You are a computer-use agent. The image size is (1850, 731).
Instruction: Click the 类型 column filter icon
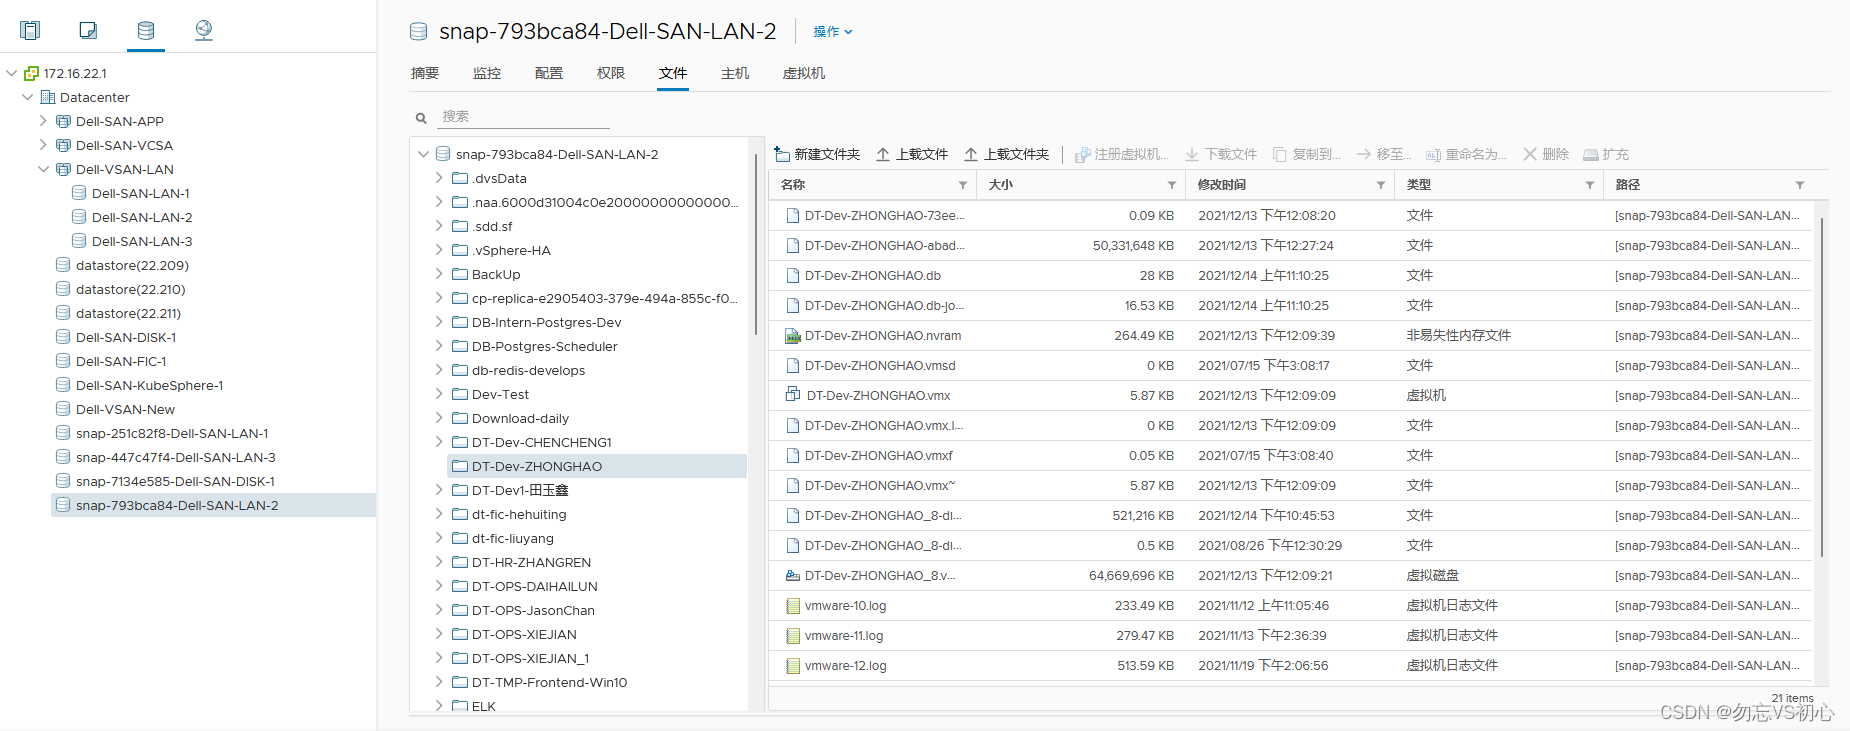1590,185
